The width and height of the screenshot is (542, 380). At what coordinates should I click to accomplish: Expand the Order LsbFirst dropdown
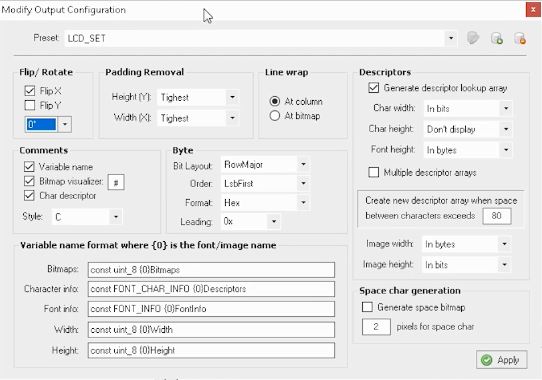coord(303,183)
